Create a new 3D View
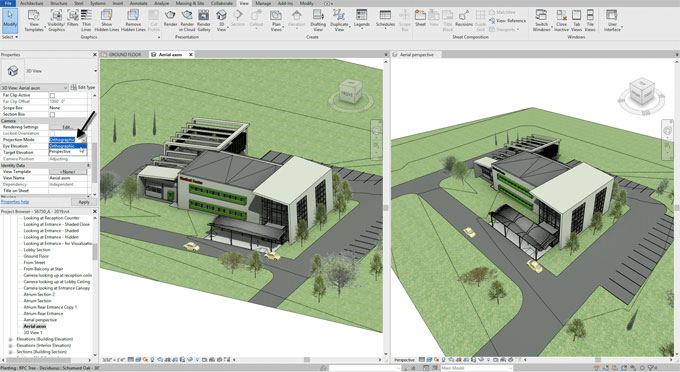The width and height of the screenshot is (680, 372). [221, 20]
